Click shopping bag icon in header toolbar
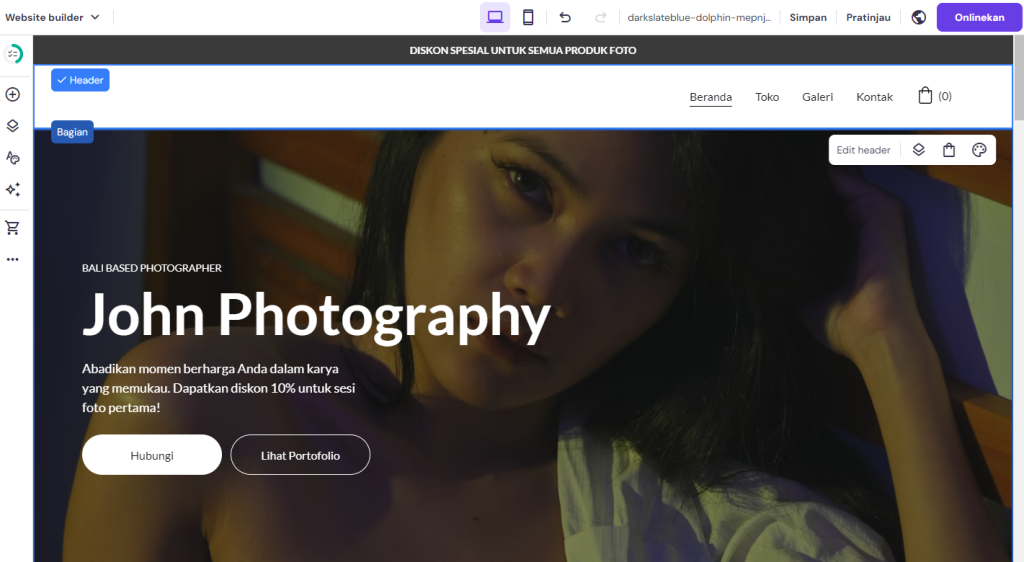Image resolution: width=1024 pixels, height=562 pixels. 949,150
